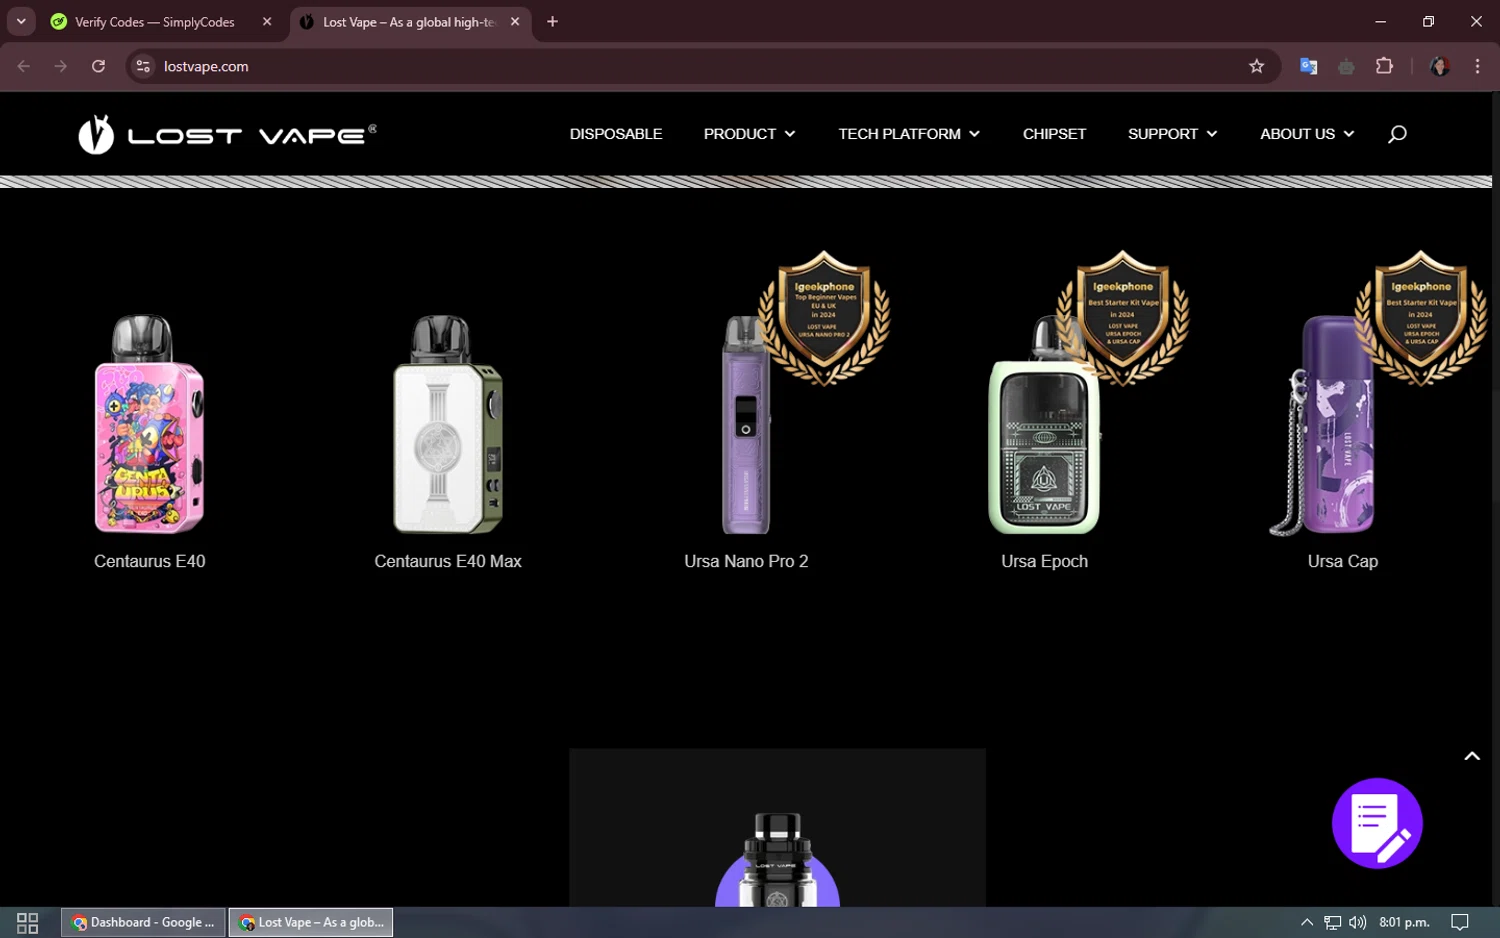The width and height of the screenshot is (1500, 938).
Task: View site information icon in address bar
Action: (143, 66)
